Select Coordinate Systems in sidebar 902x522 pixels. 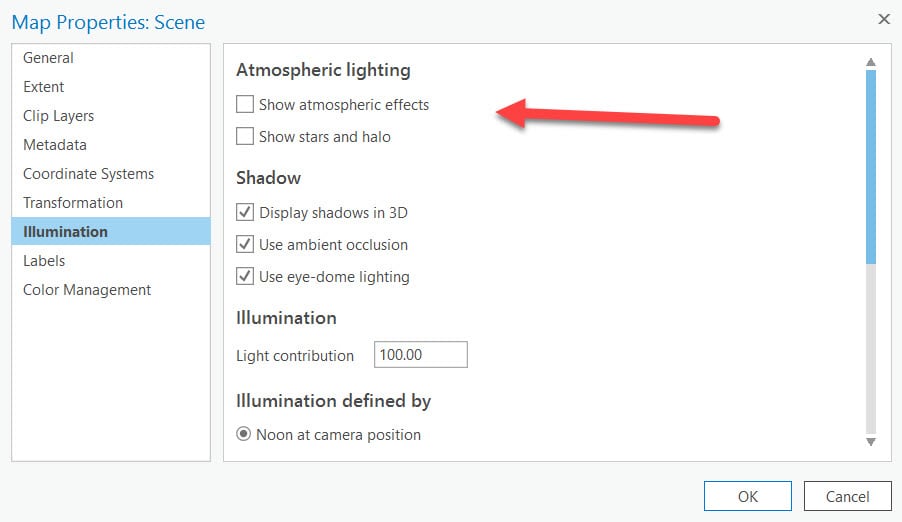[89, 174]
